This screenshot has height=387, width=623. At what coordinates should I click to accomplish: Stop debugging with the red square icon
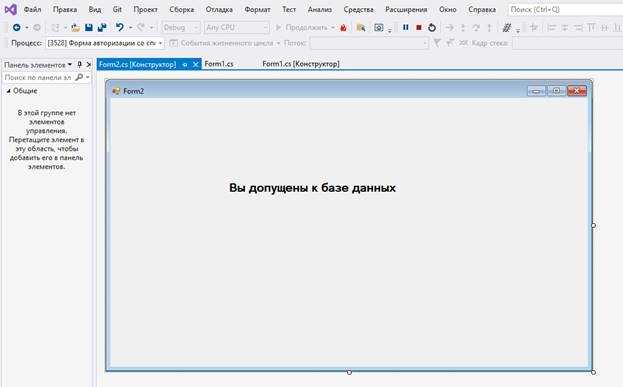coord(418,27)
